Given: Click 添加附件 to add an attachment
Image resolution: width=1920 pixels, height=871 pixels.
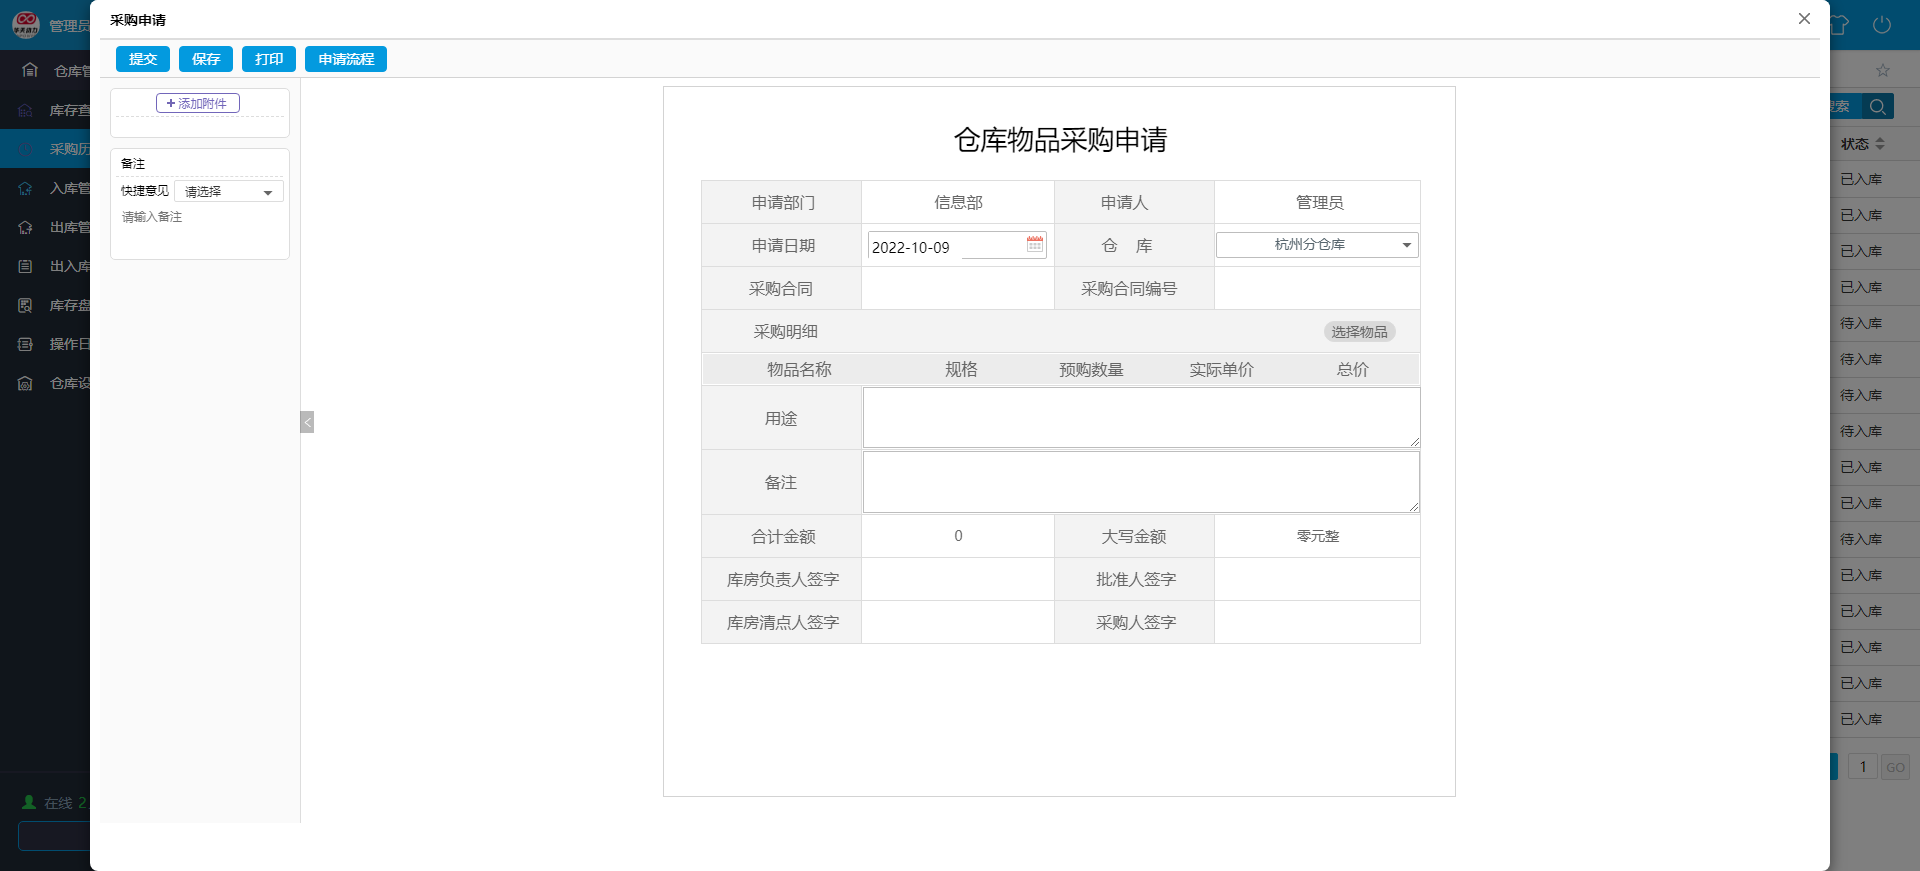Looking at the screenshot, I should pyautogui.click(x=198, y=103).
